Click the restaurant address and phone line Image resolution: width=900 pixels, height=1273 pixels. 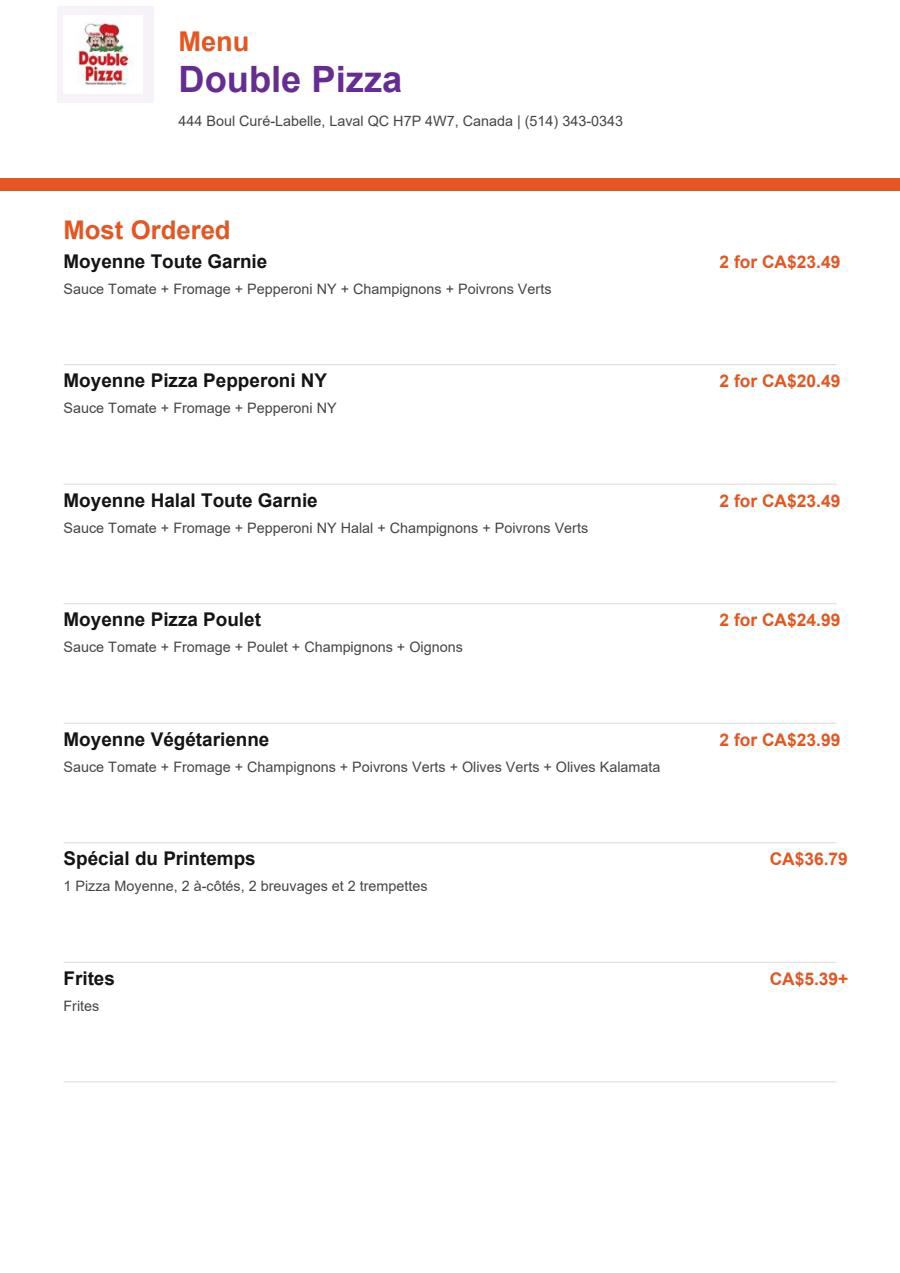click(x=400, y=121)
